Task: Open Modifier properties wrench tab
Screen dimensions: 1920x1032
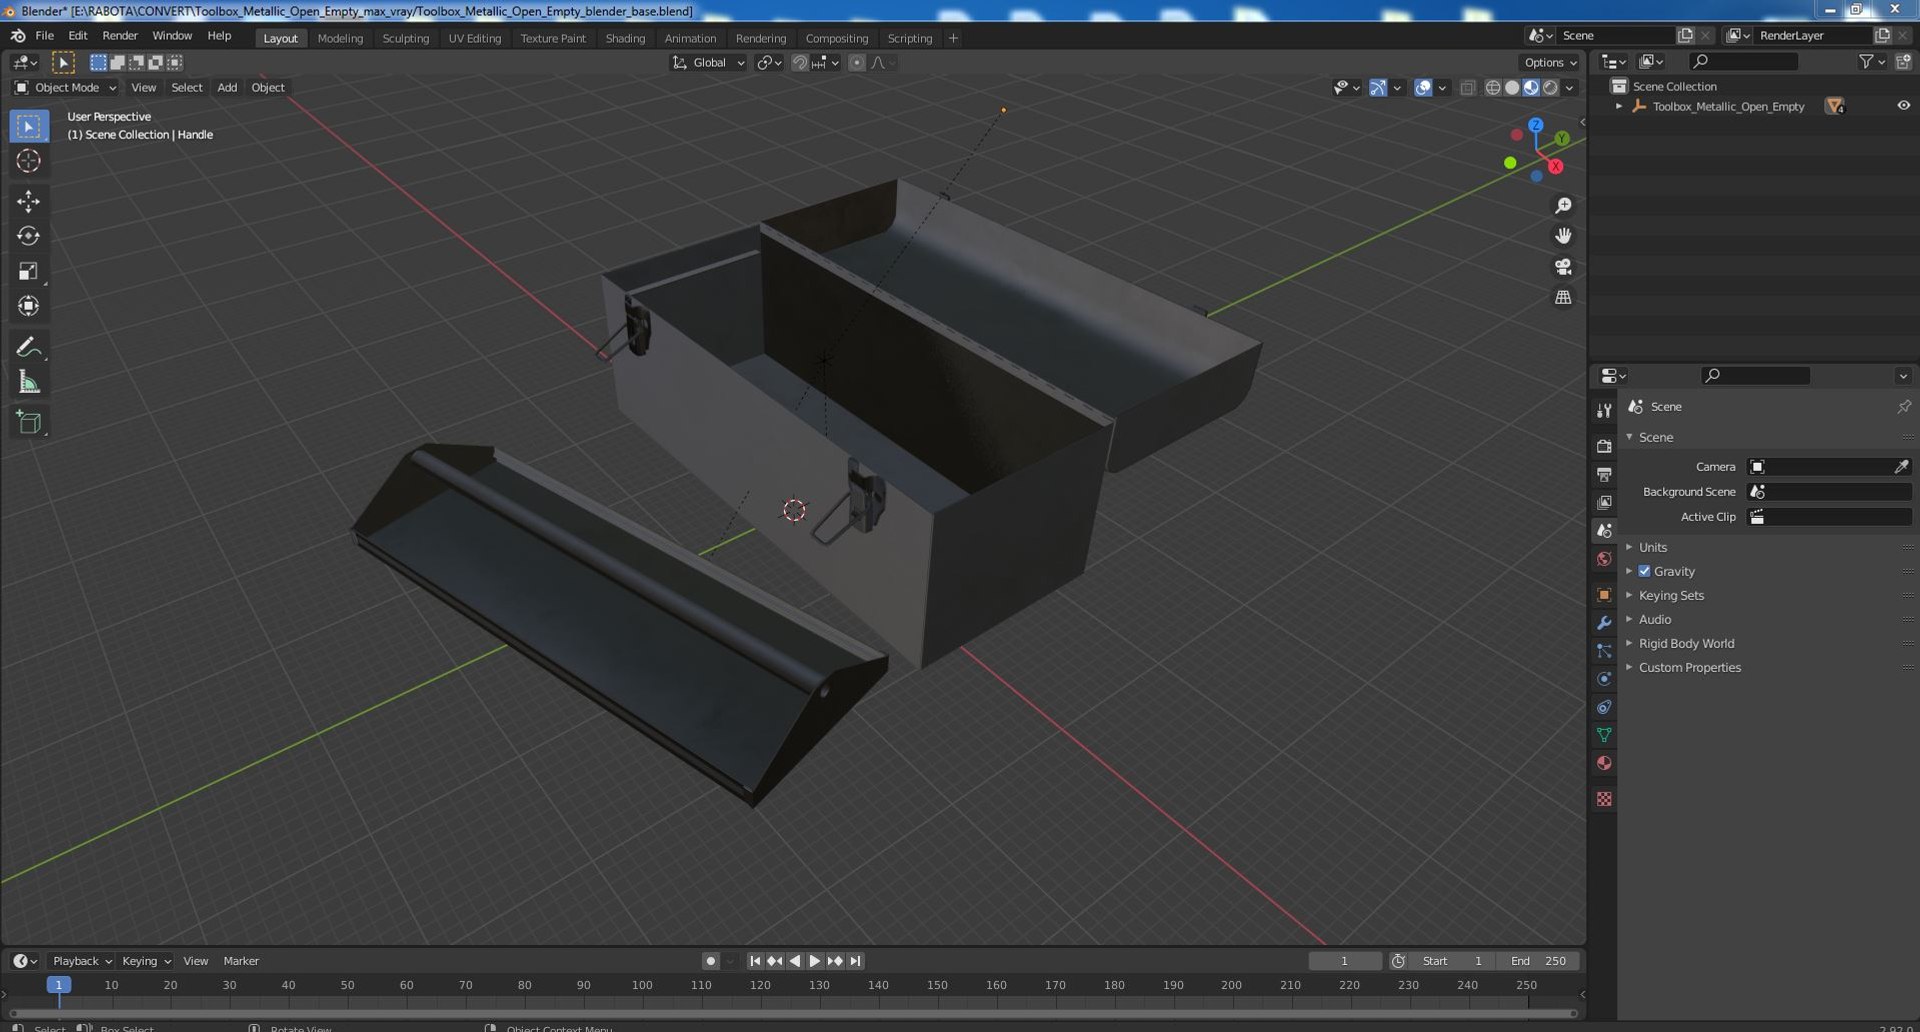Action: (1604, 623)
